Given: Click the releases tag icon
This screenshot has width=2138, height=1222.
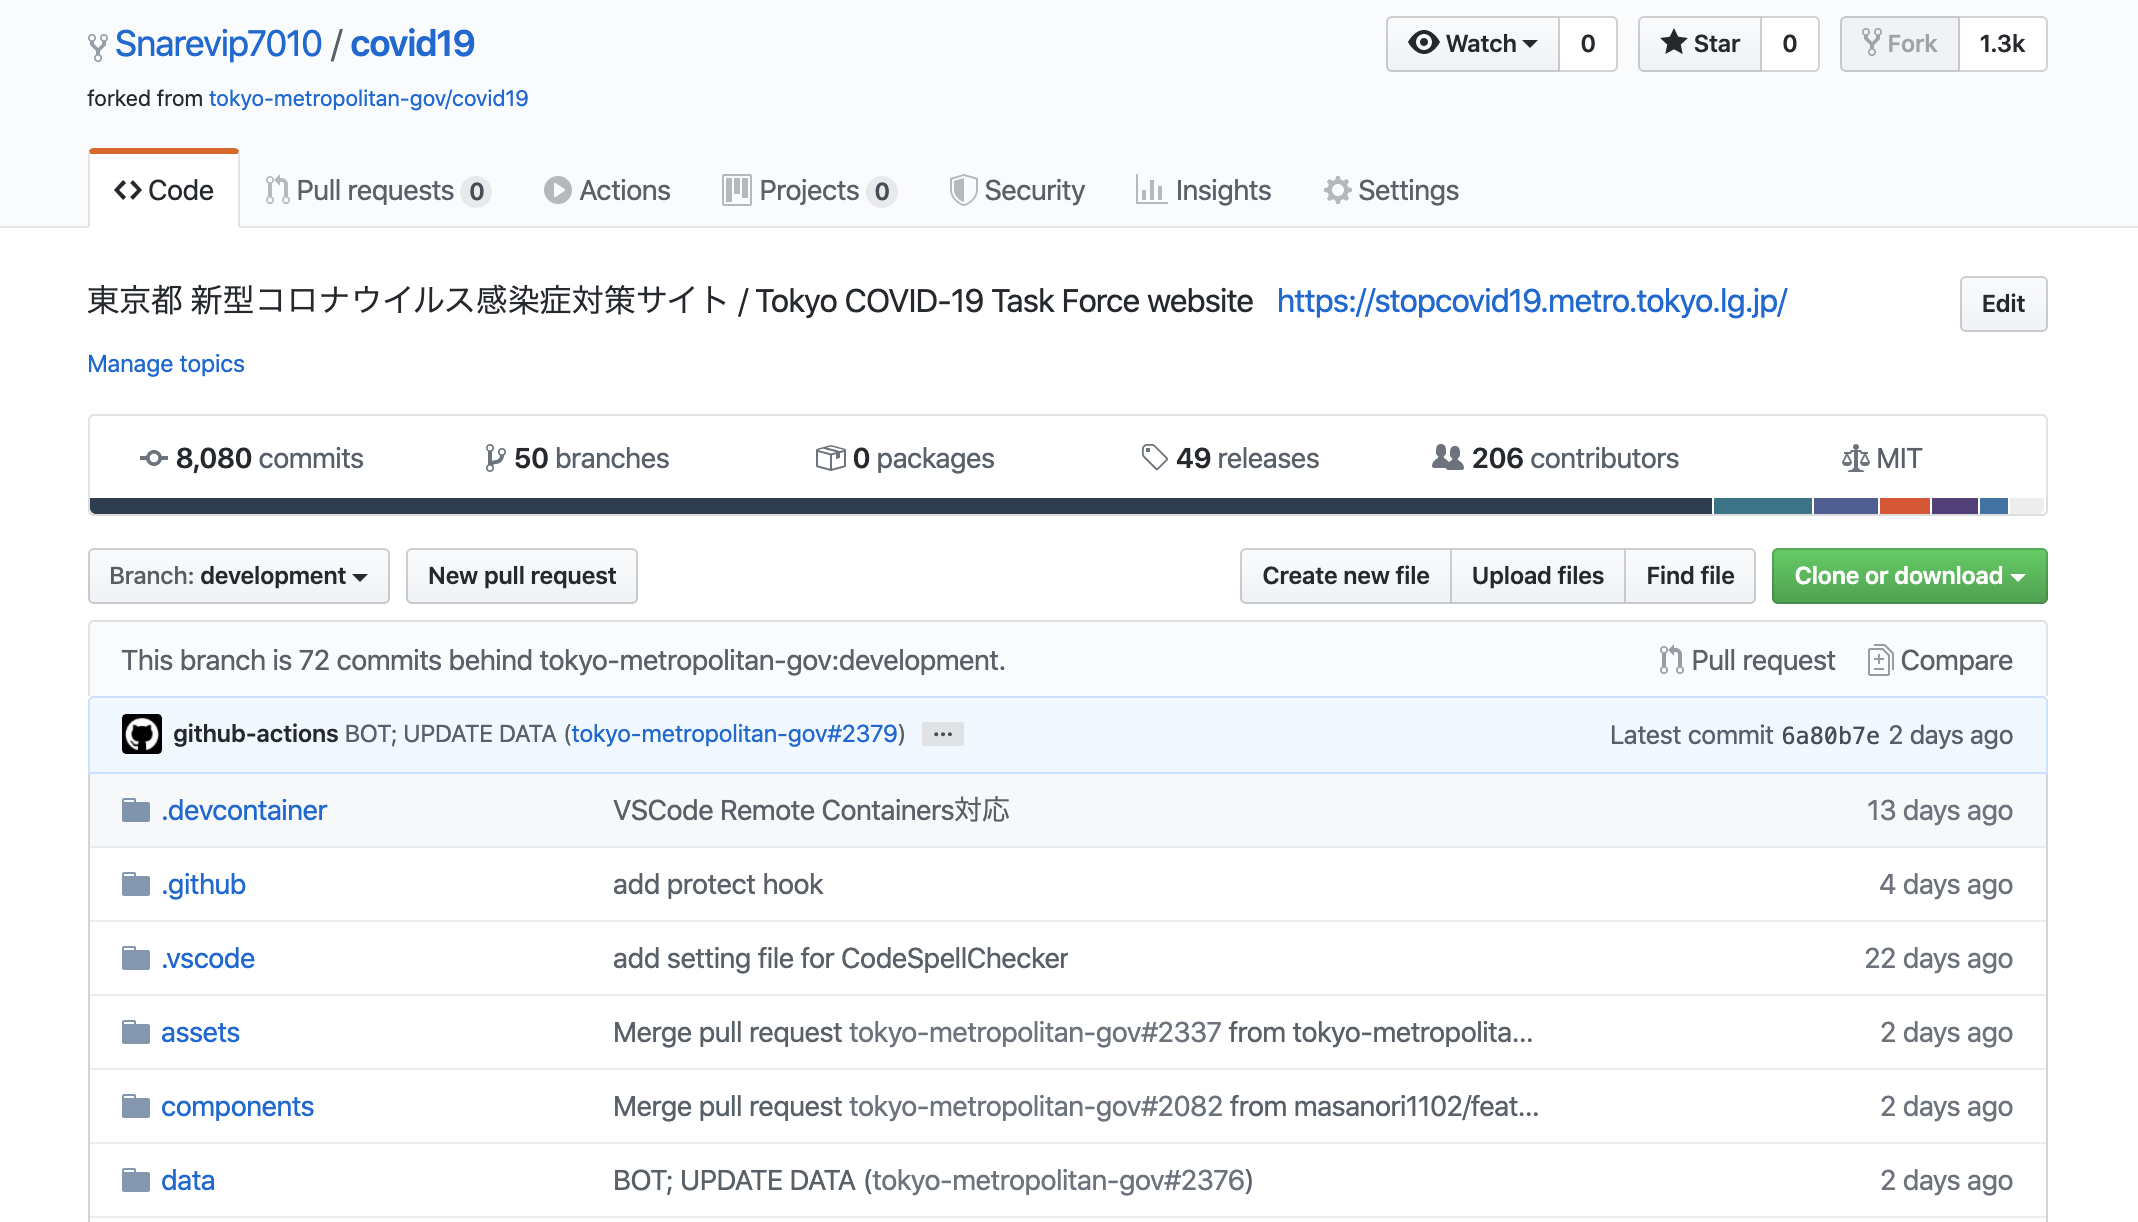Looking at the screenshot, I should click(x=1154, y=457).
